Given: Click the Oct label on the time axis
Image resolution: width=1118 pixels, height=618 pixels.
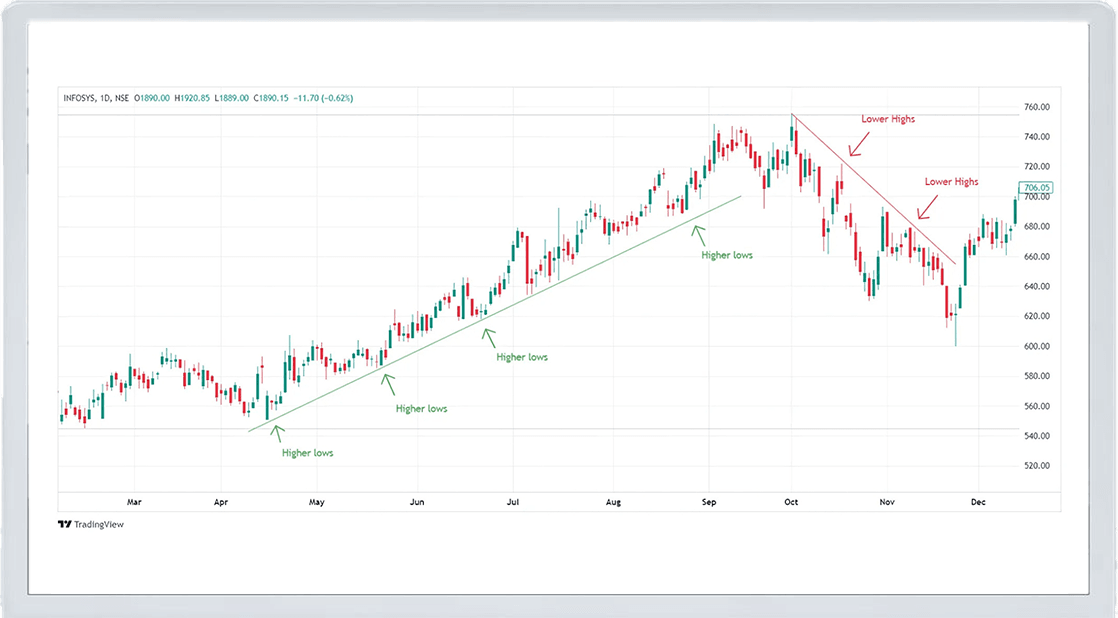Looking at the screenshot, I should (791, 502).
